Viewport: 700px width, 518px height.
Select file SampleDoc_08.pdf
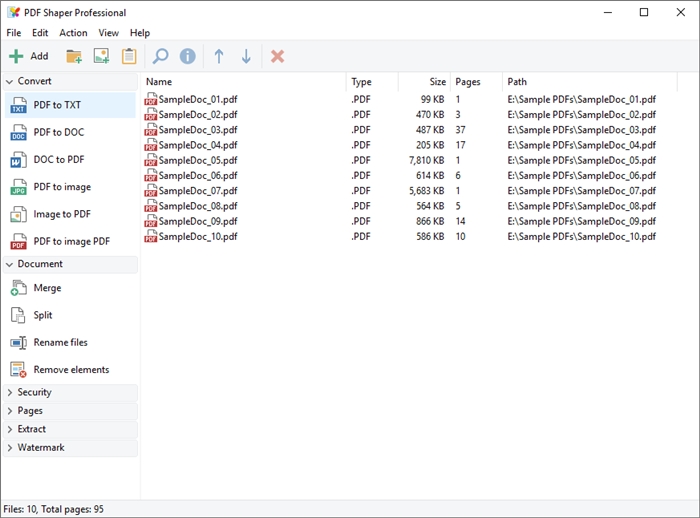198,206
